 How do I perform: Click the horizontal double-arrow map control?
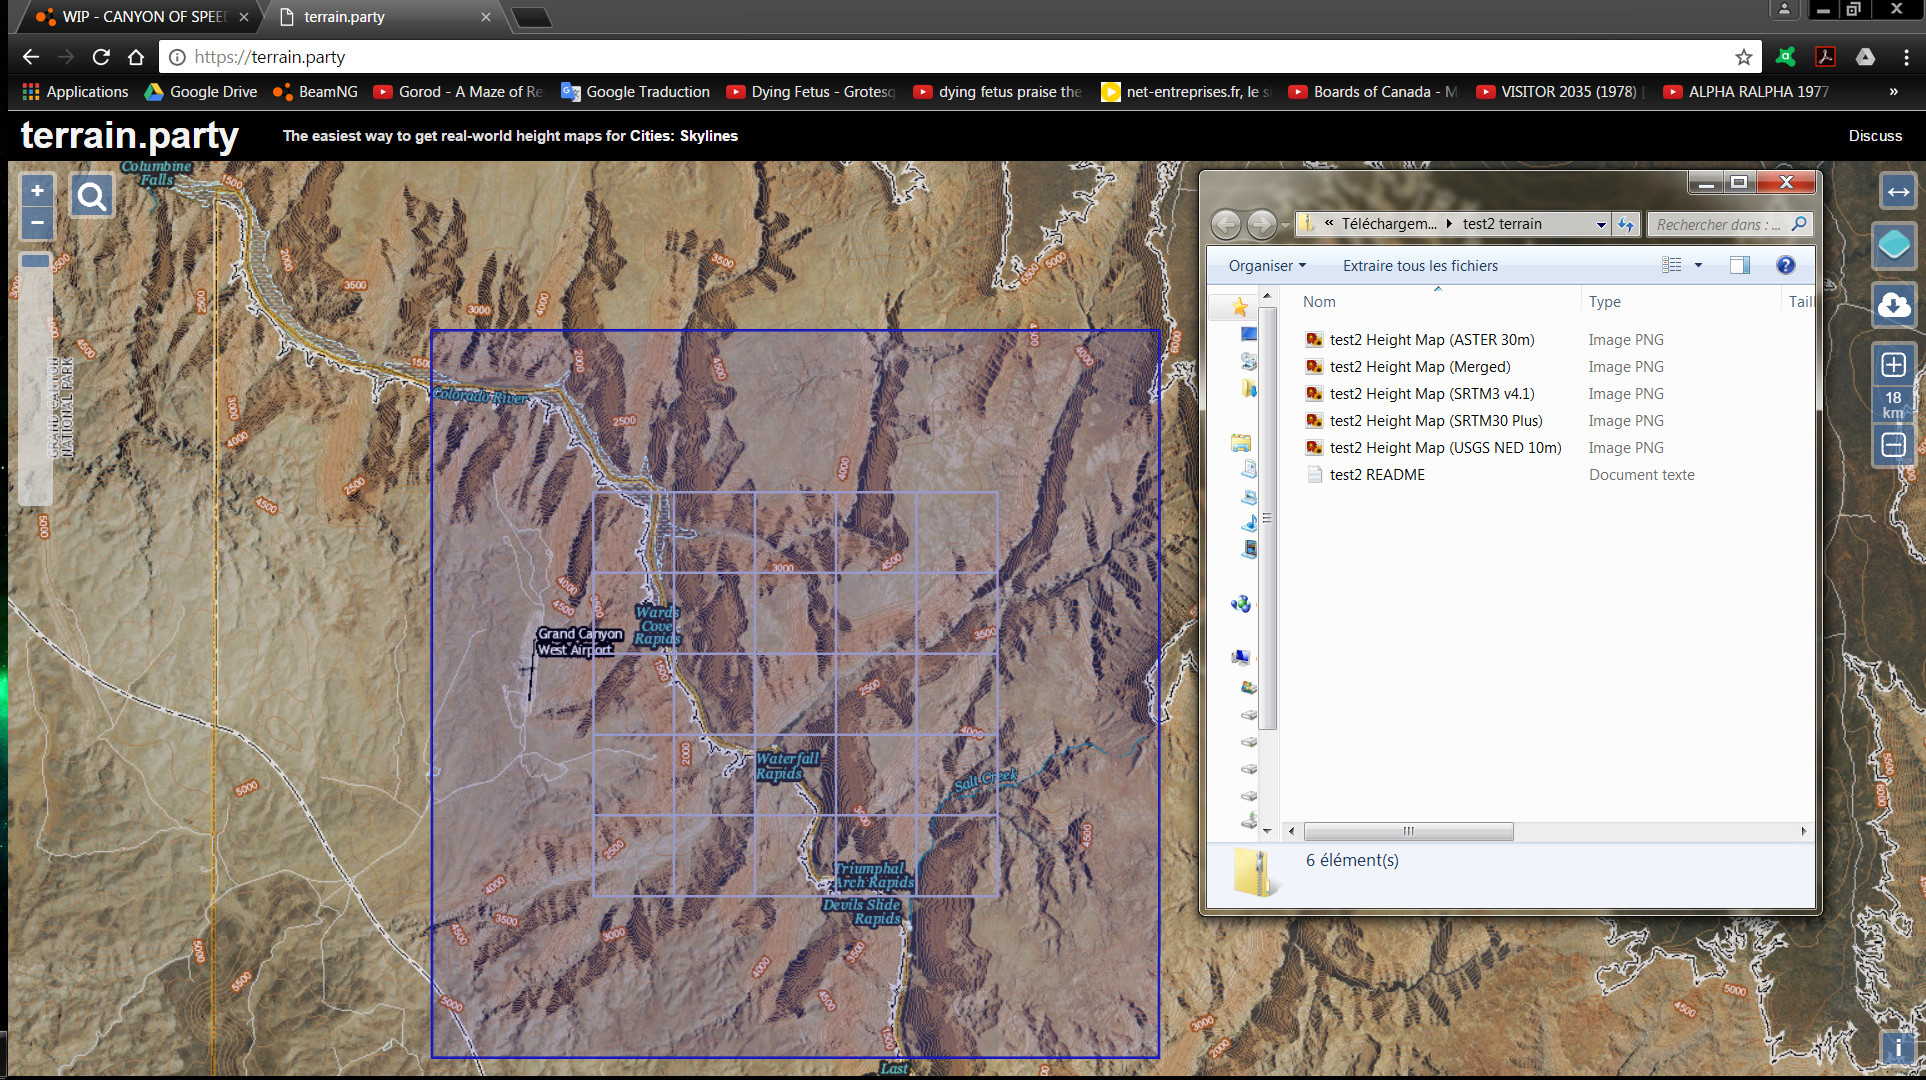(1897, 192)
